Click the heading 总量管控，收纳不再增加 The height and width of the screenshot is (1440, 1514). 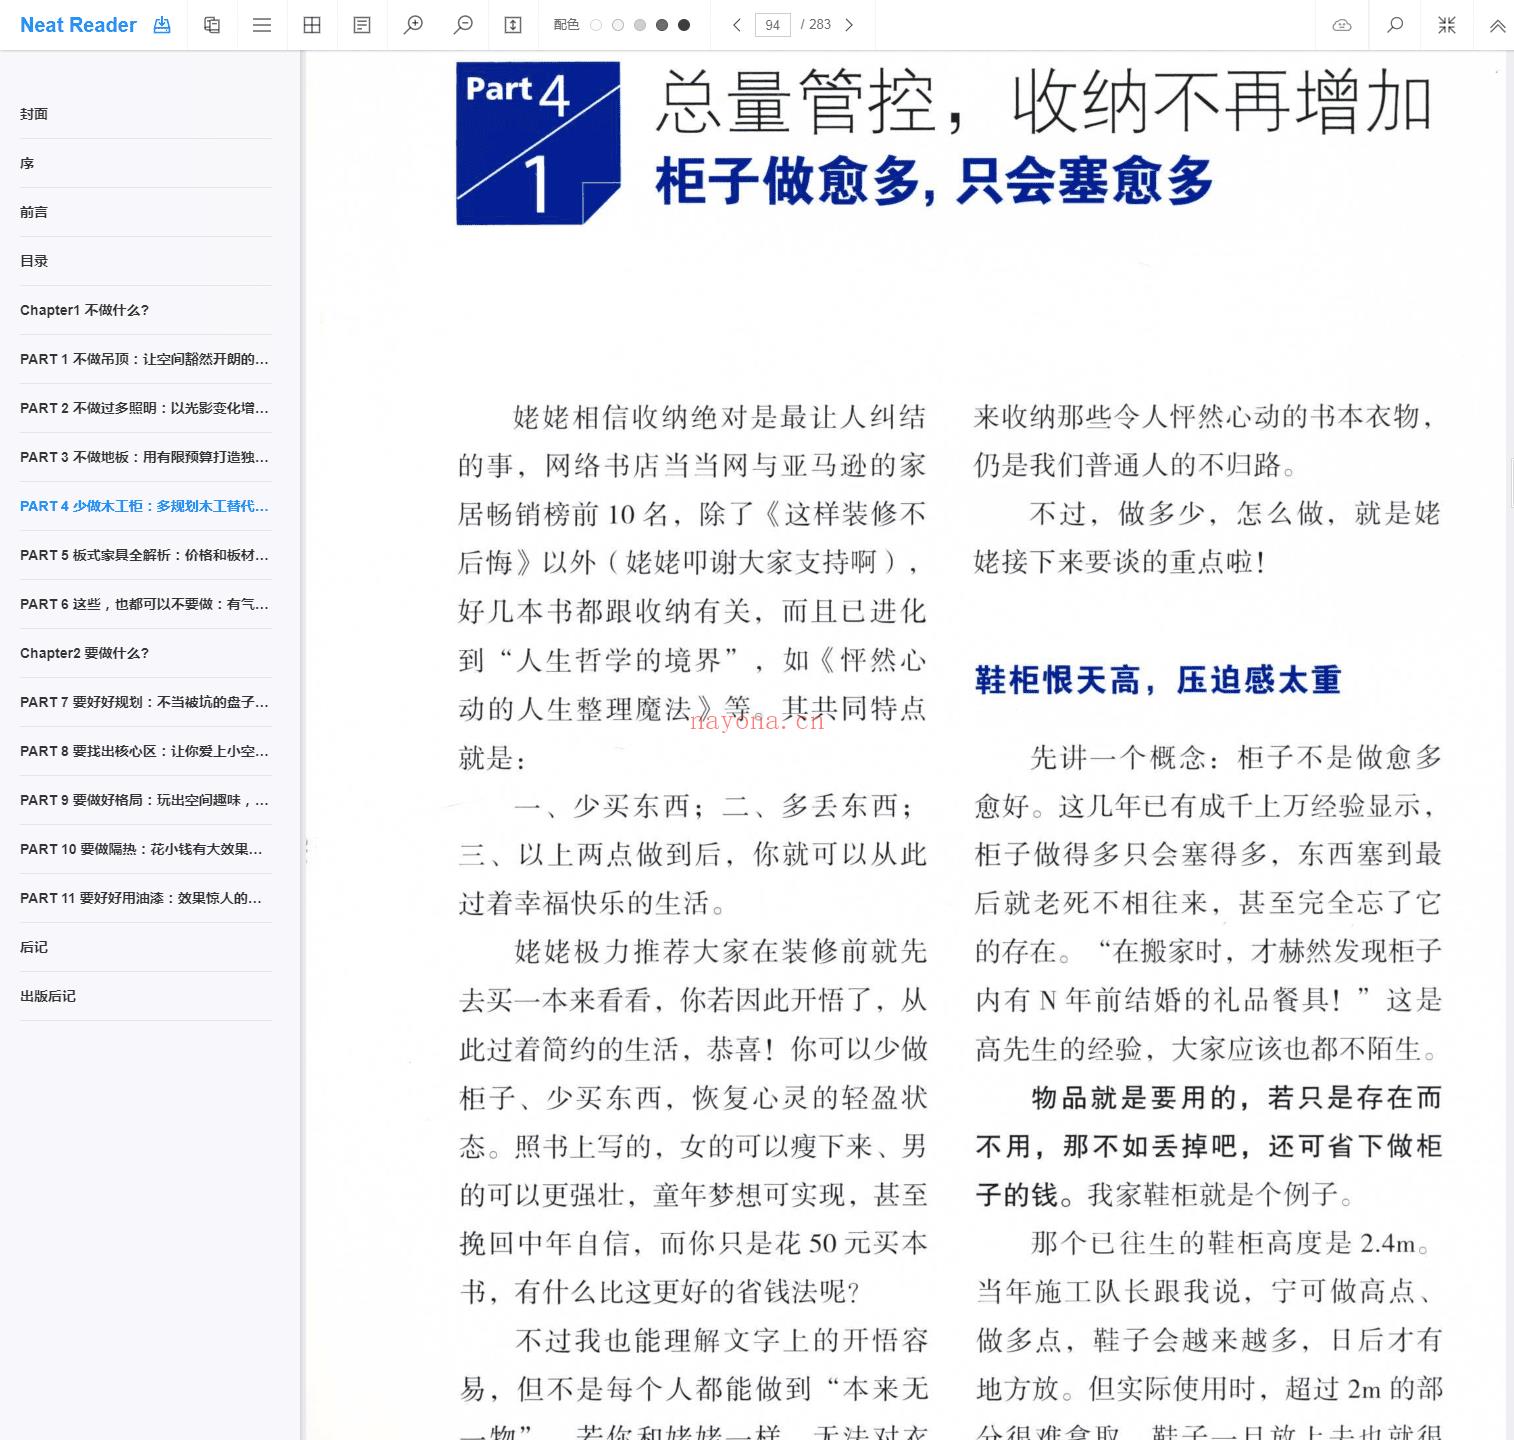point(1044,102)
